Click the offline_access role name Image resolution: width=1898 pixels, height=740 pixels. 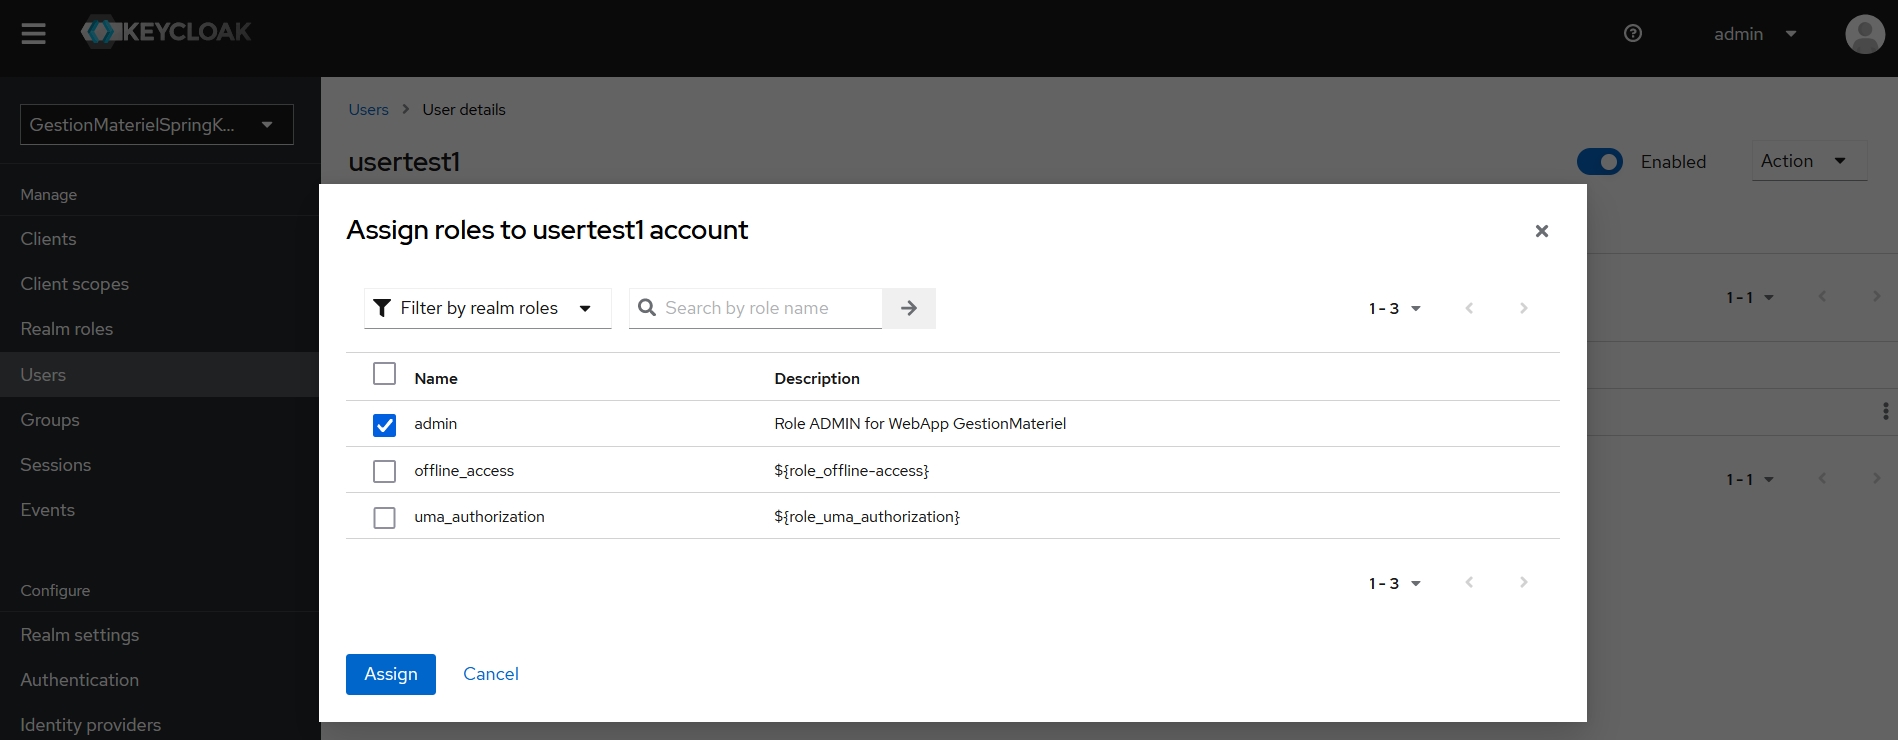(x=464, y=471)
